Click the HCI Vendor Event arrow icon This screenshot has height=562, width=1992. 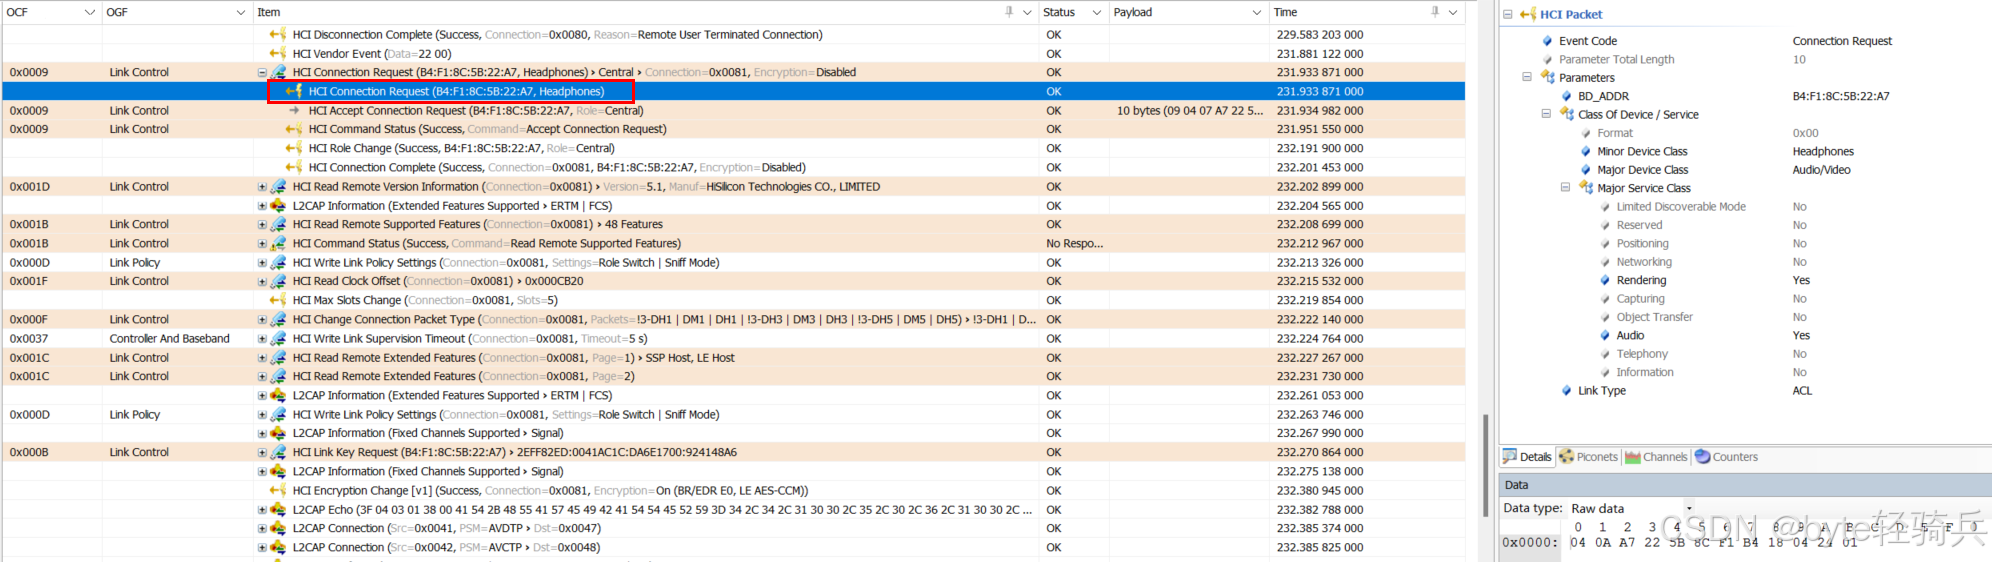pos(278,54)
